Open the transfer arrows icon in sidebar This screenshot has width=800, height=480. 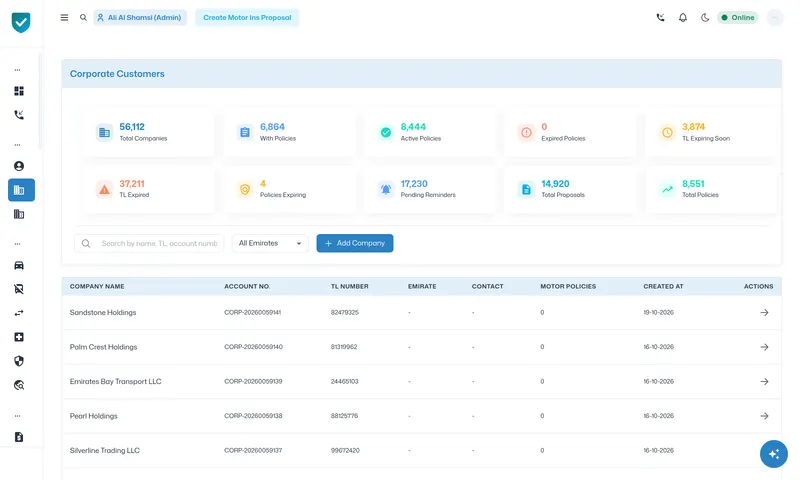(x=19, y=313)
